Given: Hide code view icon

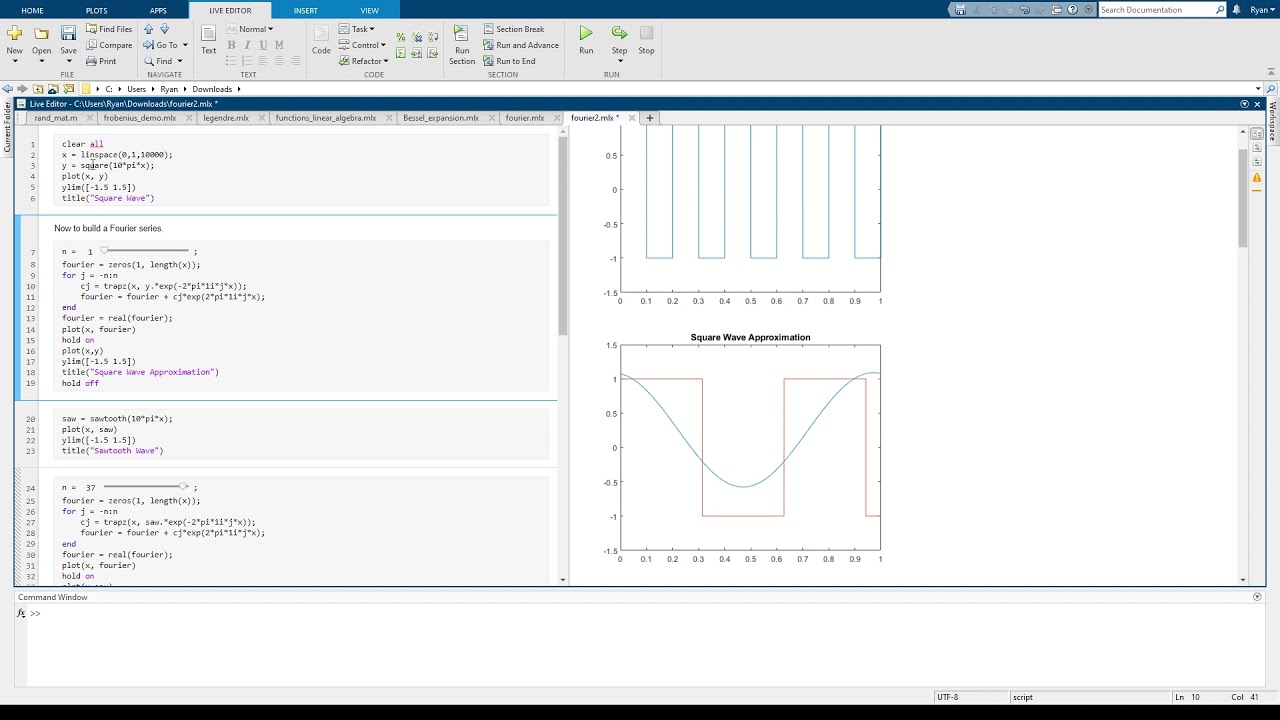Looking at the screenshot, I should click(x=1257, y=162).
